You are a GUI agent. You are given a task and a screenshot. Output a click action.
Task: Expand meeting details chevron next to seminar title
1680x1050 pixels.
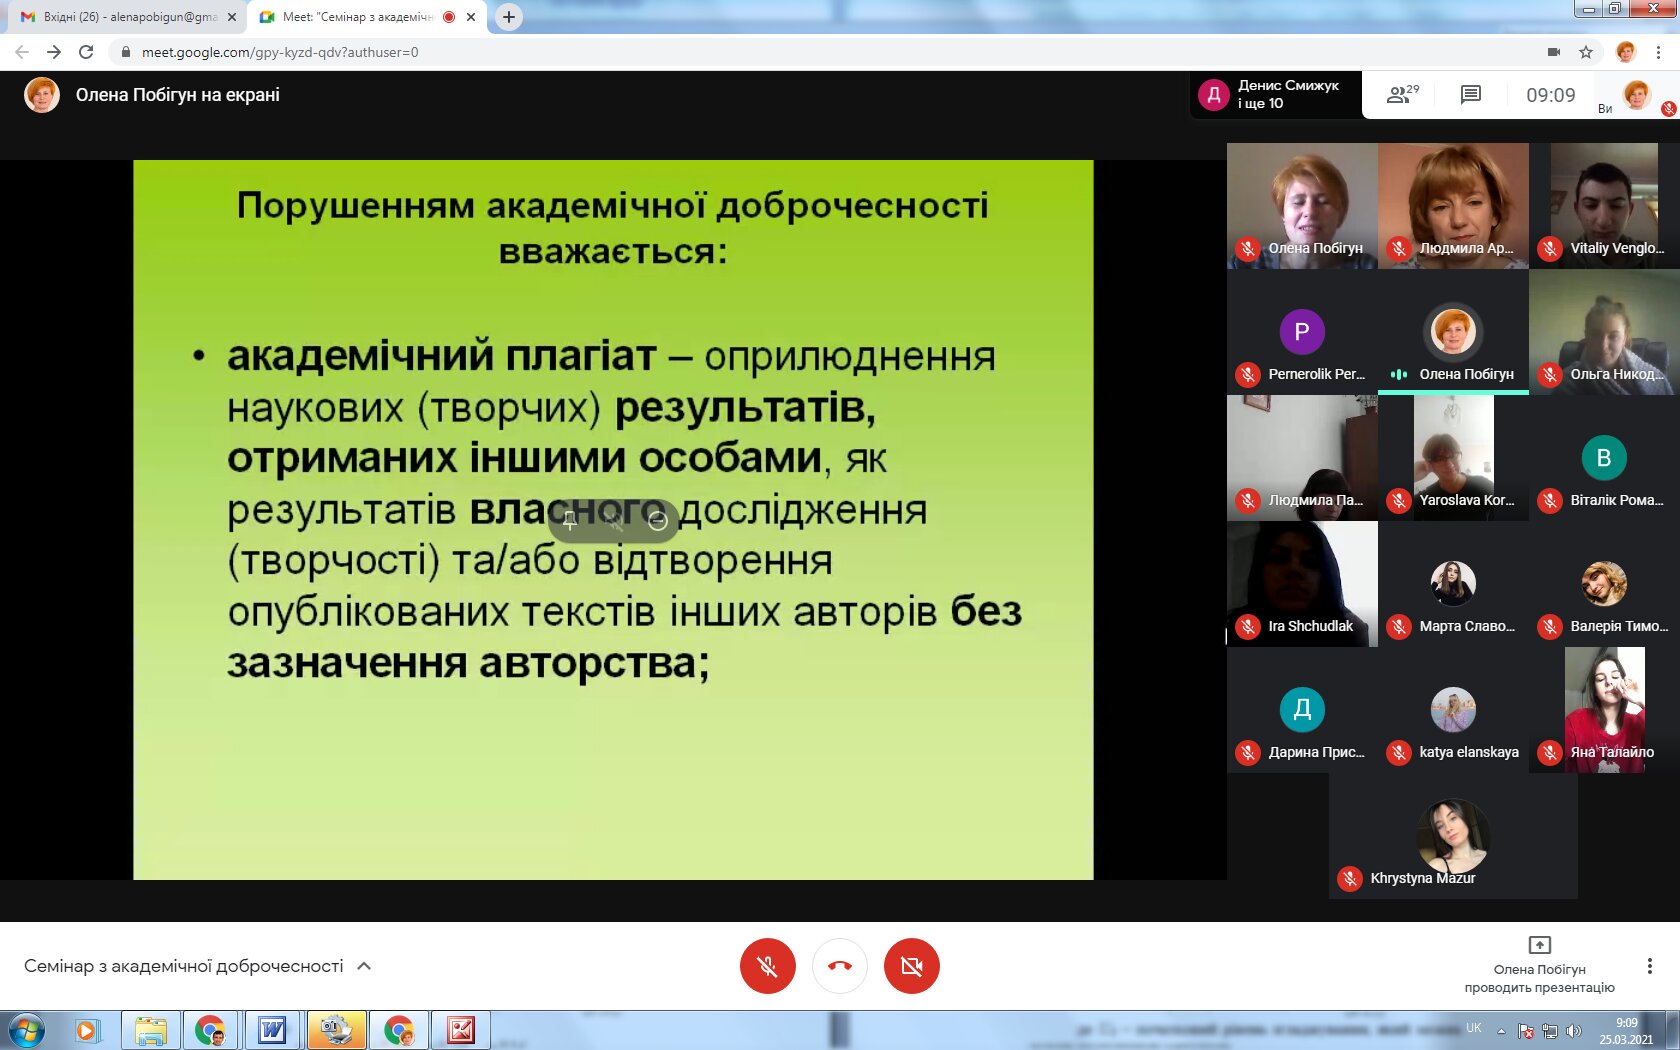coord(364,966)
